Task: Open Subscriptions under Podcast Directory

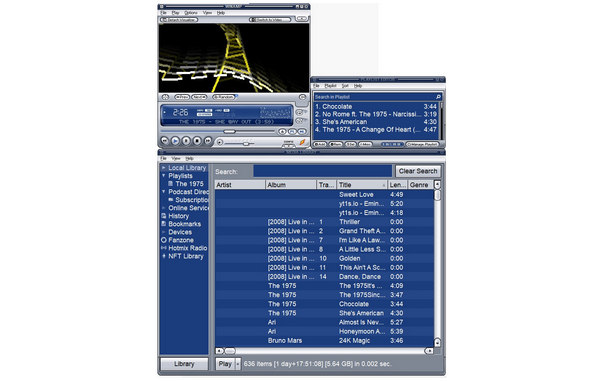Action: [x=191, y=200]
